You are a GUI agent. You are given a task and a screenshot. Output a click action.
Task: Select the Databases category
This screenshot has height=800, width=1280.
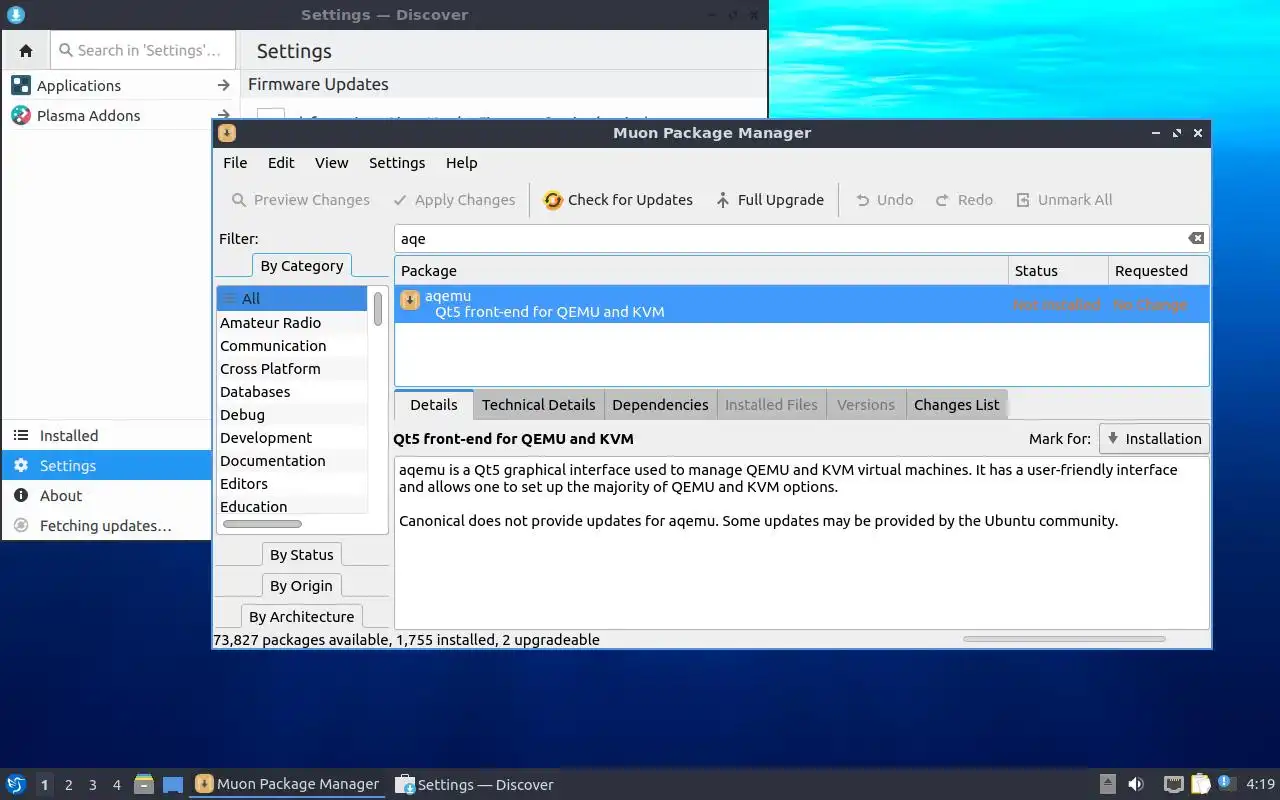coord(292,392)
